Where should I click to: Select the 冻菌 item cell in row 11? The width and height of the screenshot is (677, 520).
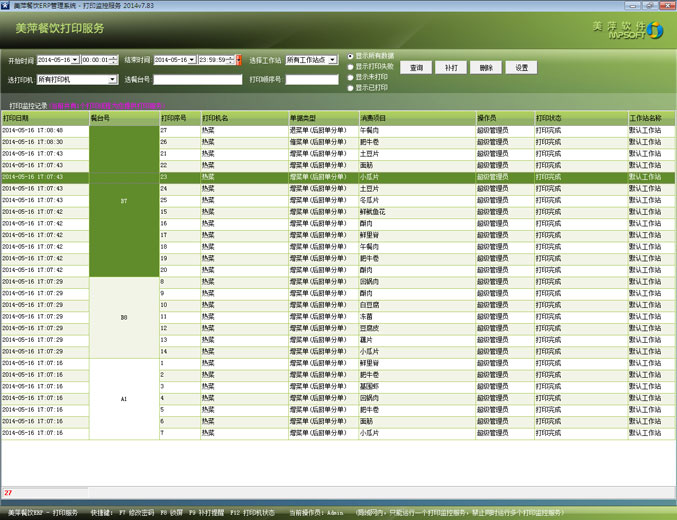pos(417,317)
